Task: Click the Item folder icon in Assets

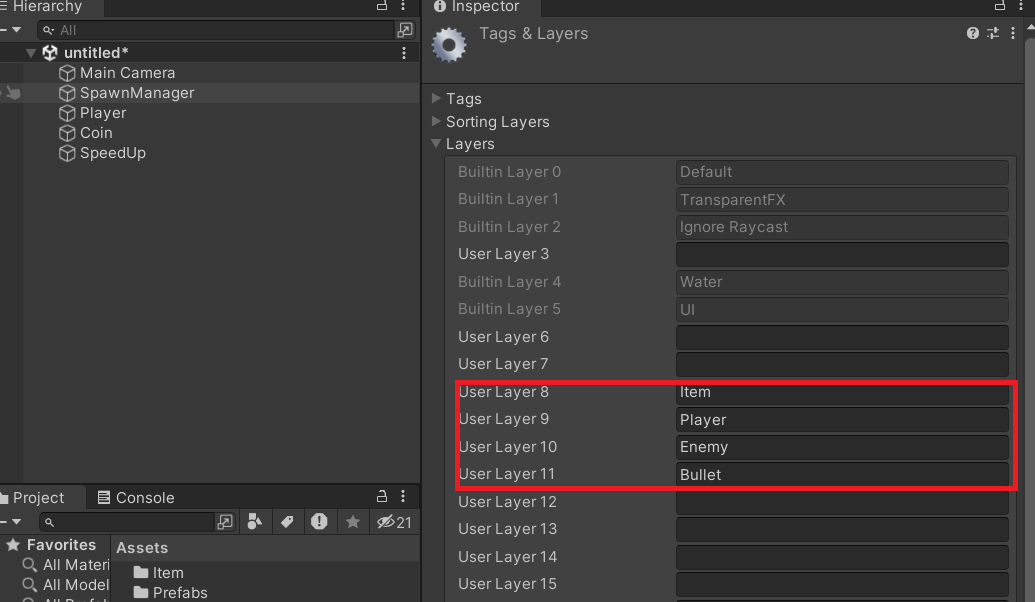Action: [141, 572]
